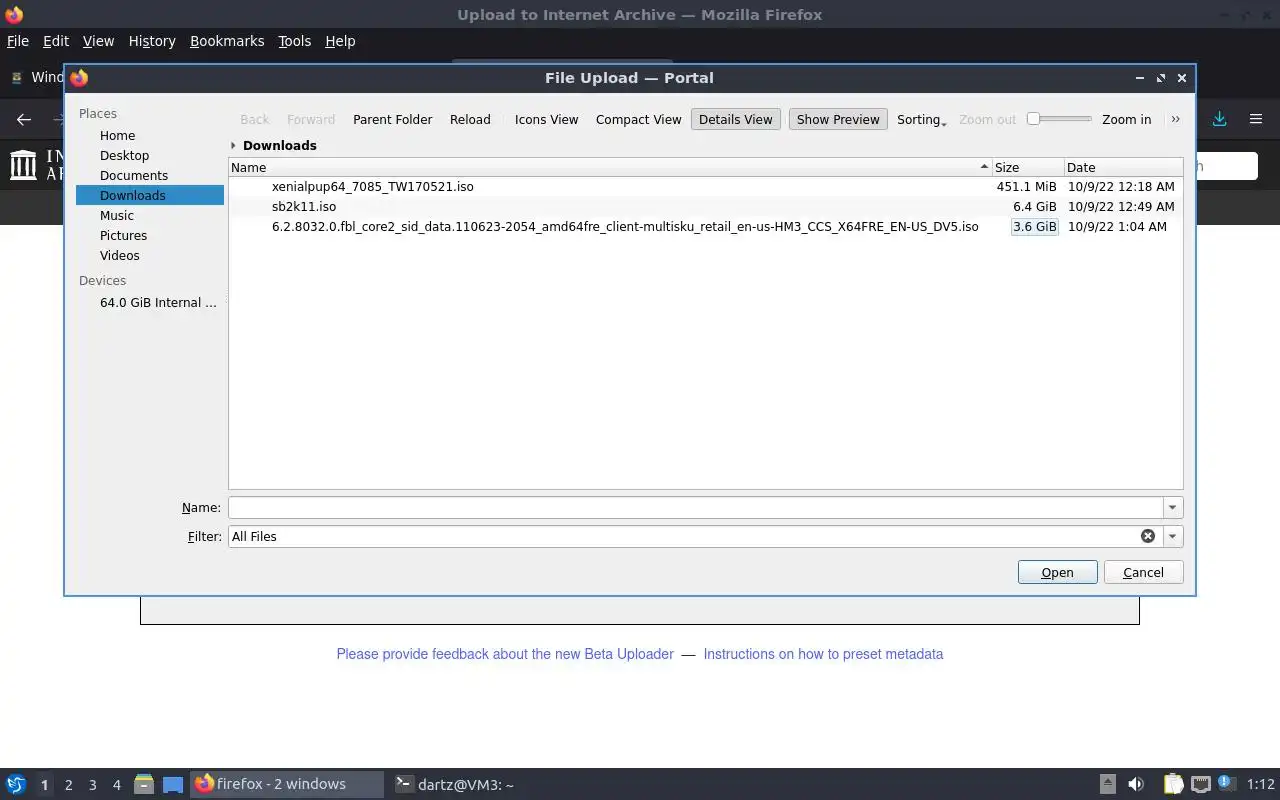Click the Internet Archive logo icon
The height and width of the screenshot is (800, 1280).
pyautogui.click(x=23, y=165)
